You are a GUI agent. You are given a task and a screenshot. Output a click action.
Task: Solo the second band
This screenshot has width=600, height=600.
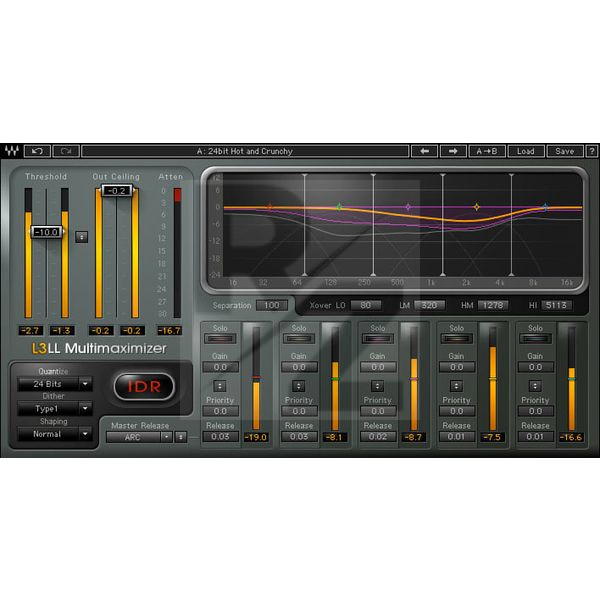(299, 338)
